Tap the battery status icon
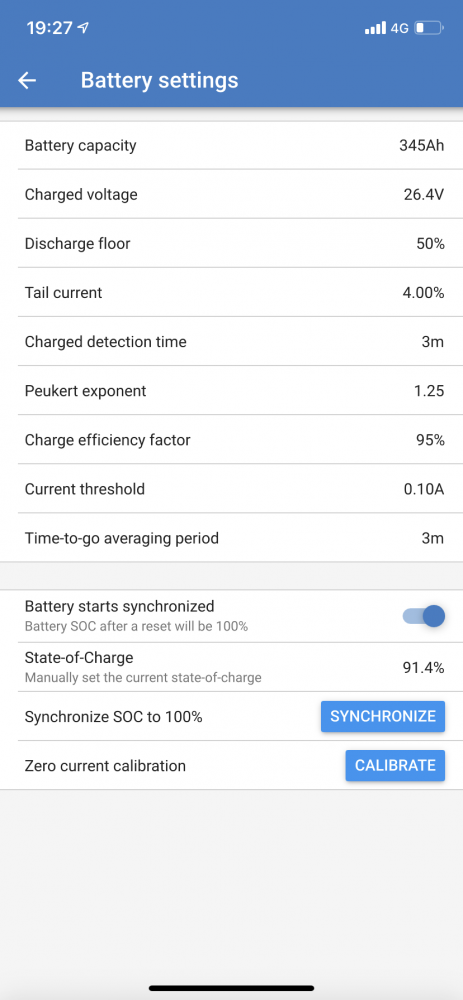Viewport: 463px width, 1000px height. [429, 28]
